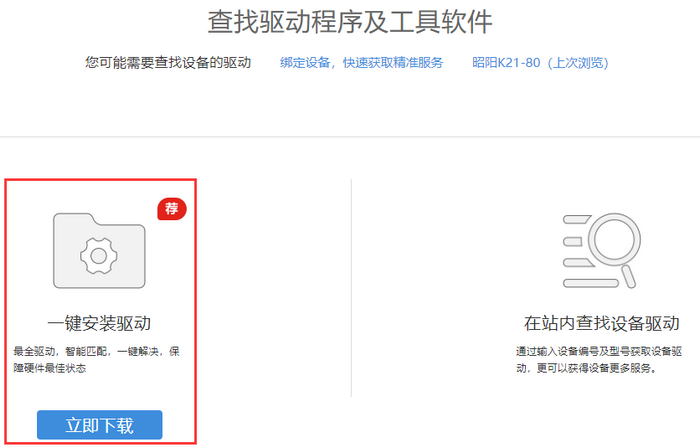
Task: Open the 昭阳K21-80 (上次浏览) link
Action: 540,63
